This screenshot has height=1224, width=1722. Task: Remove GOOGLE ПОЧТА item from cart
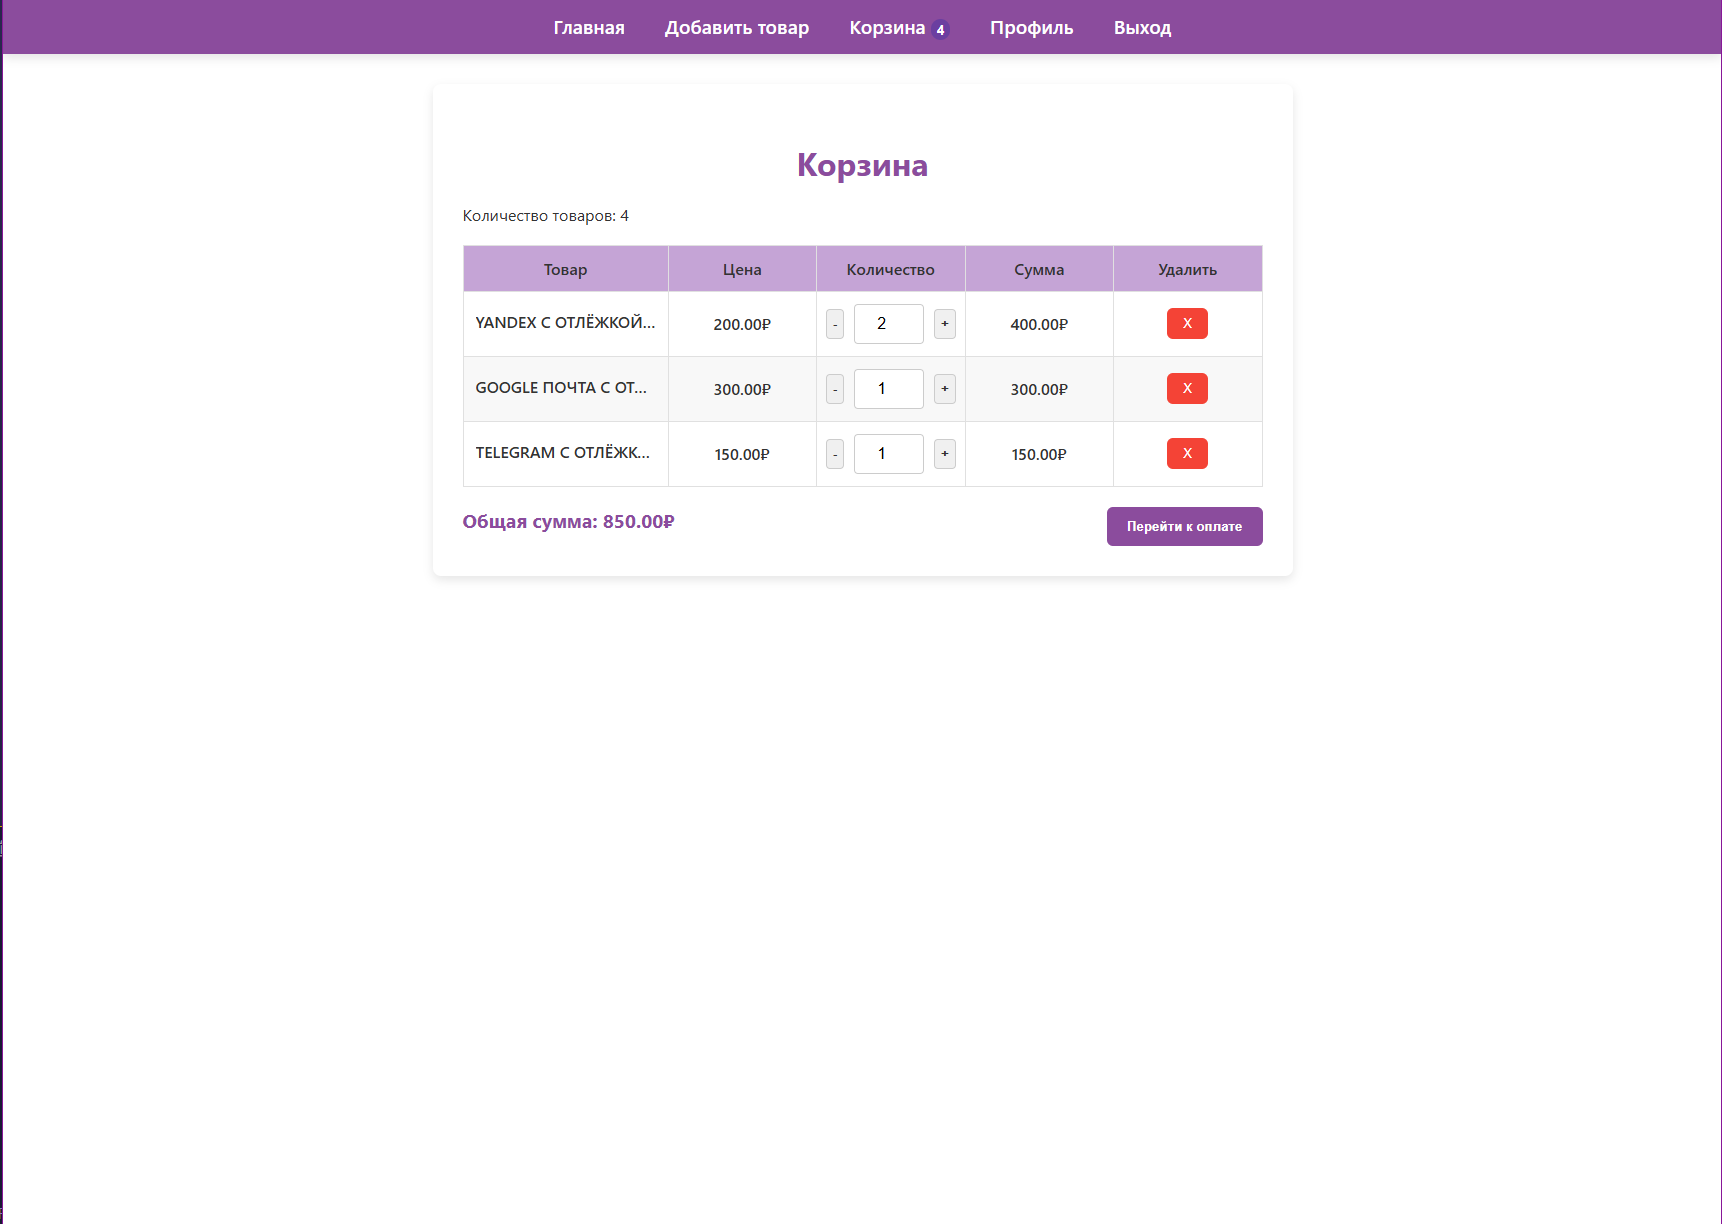tap(1187, 389)
